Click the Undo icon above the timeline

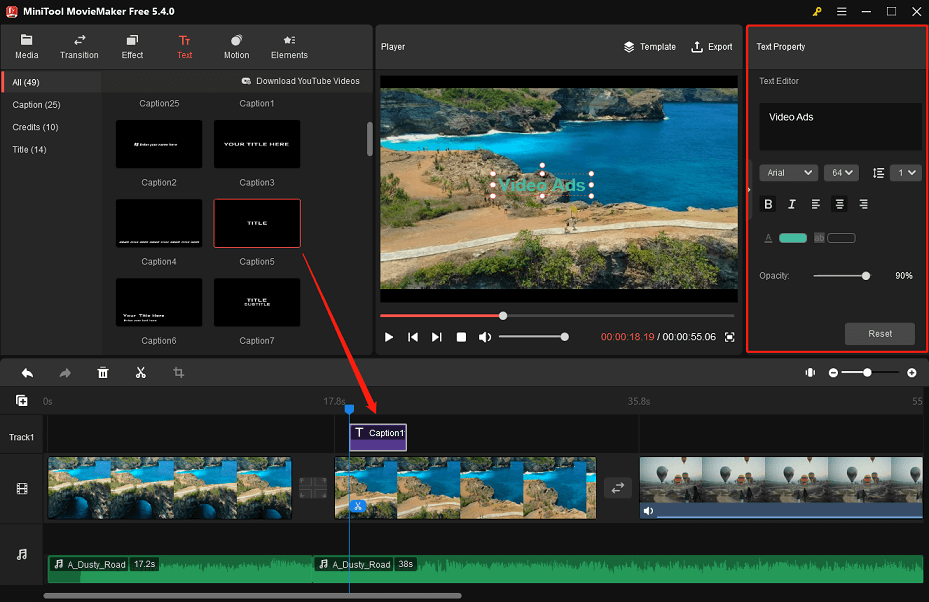click(27, 372)
